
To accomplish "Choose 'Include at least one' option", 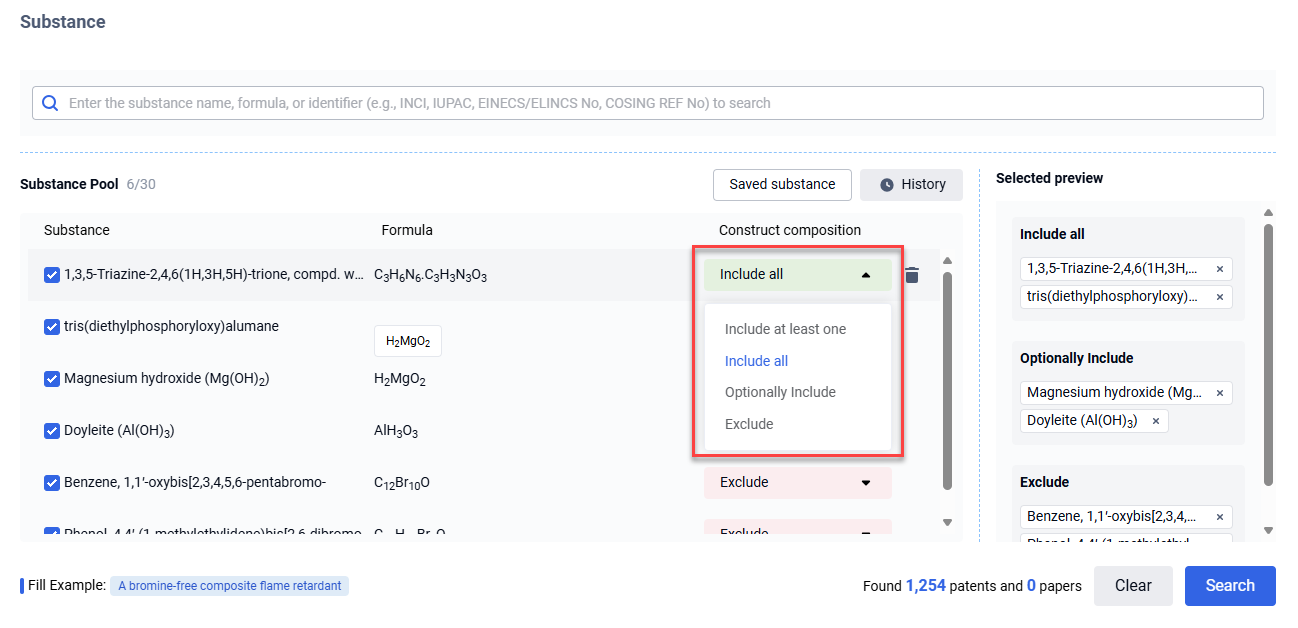I will pos(785,329).
